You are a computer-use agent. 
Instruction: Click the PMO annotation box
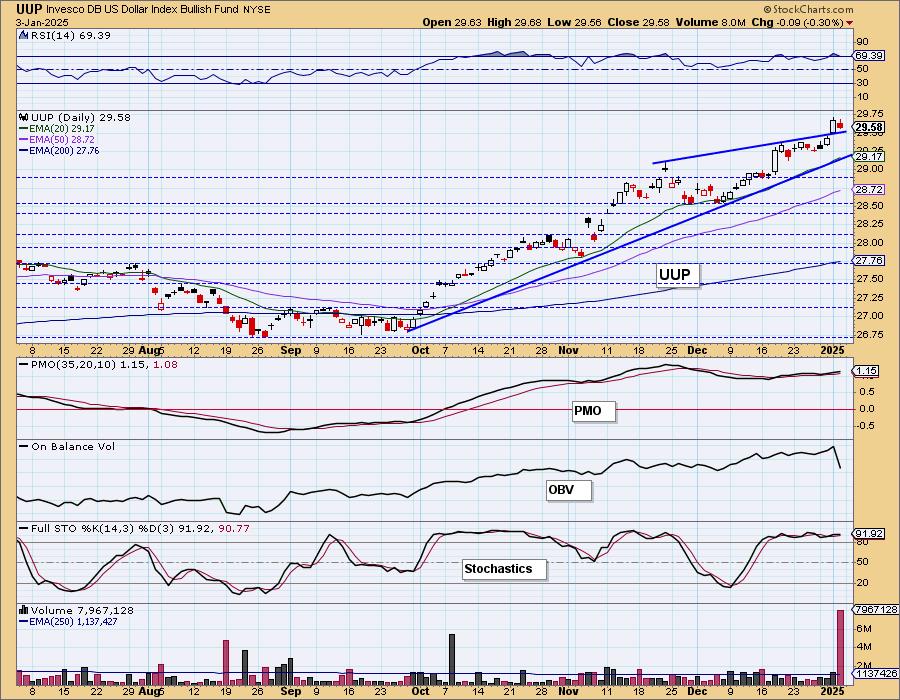coord(593,411)
